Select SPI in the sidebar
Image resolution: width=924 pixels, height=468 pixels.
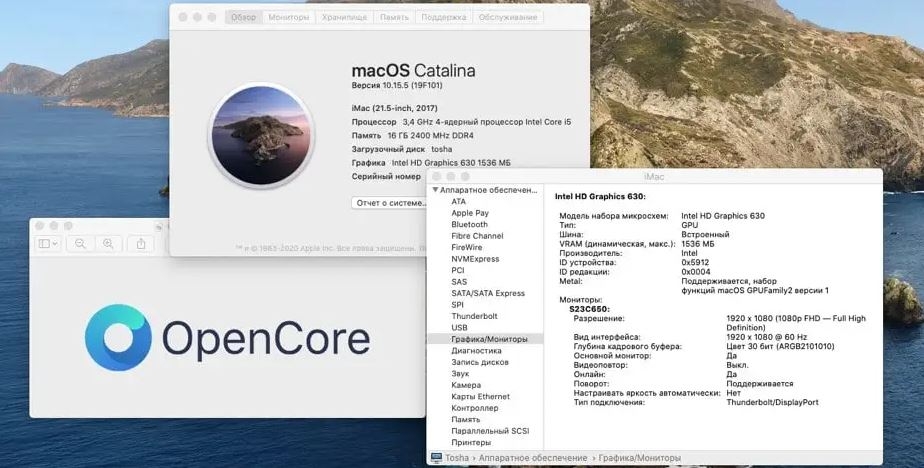pyautogui.click(x=457, y=305)
